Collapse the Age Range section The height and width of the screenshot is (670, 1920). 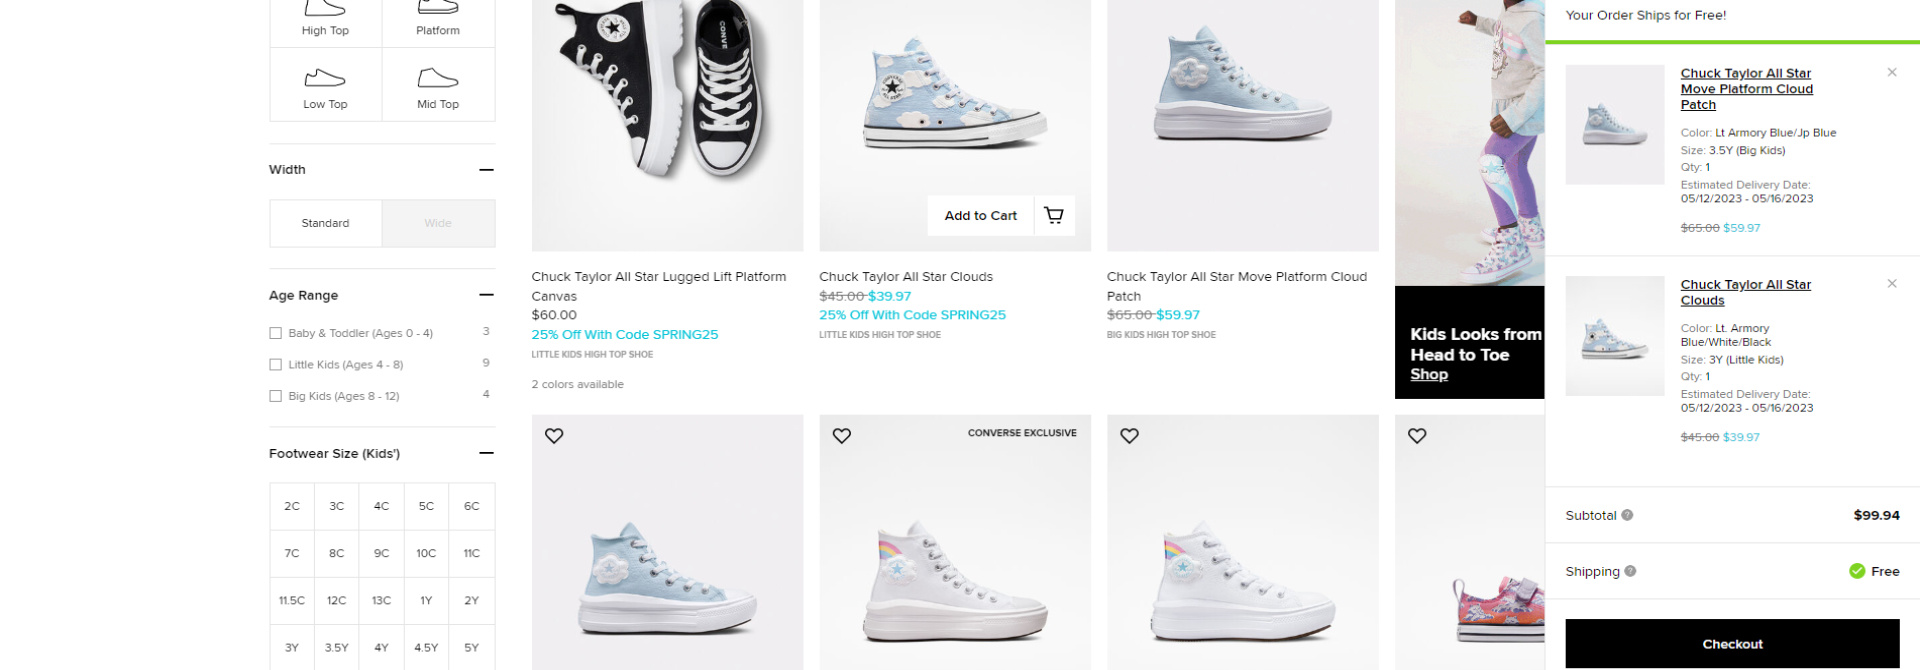(487, 294)
